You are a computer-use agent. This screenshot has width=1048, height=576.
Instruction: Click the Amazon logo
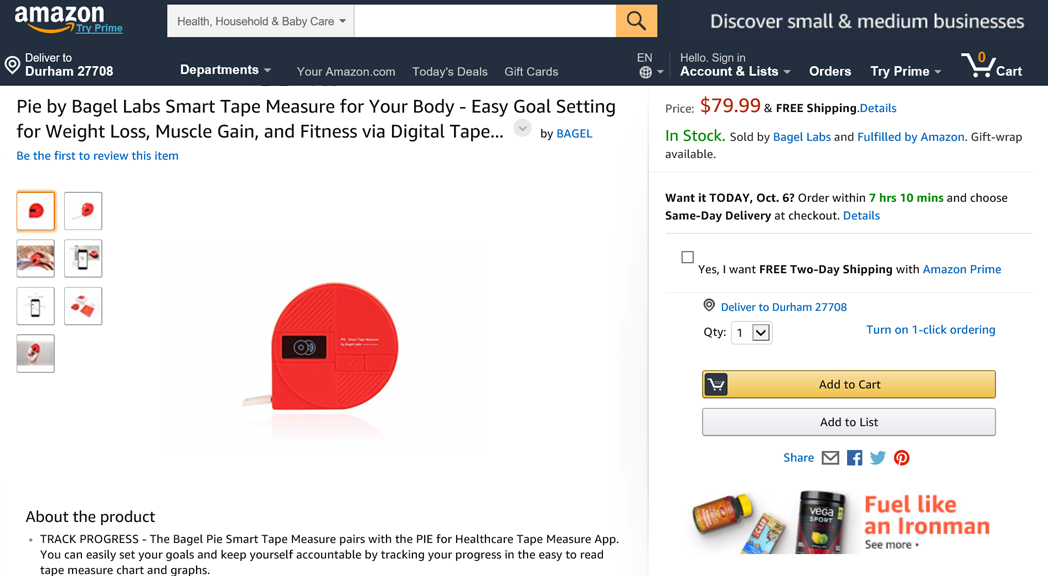[60, 17]
